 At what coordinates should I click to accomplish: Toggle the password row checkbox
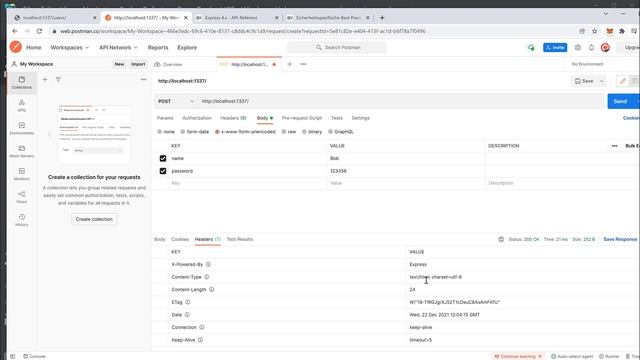click(x=163, y=171)
